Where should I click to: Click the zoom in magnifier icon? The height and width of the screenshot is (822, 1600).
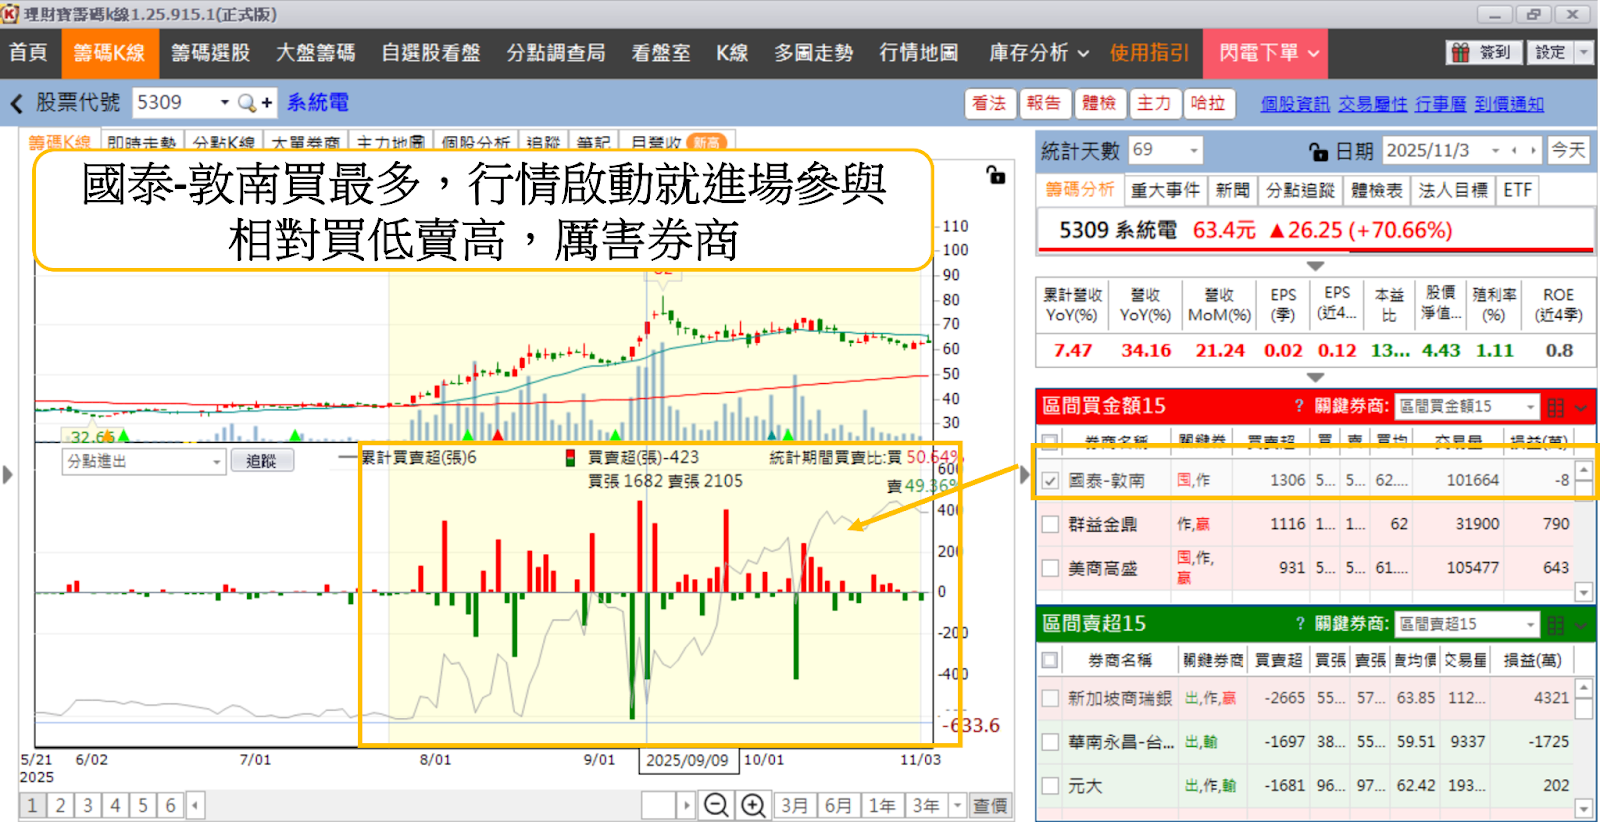(x=752, y=805)
